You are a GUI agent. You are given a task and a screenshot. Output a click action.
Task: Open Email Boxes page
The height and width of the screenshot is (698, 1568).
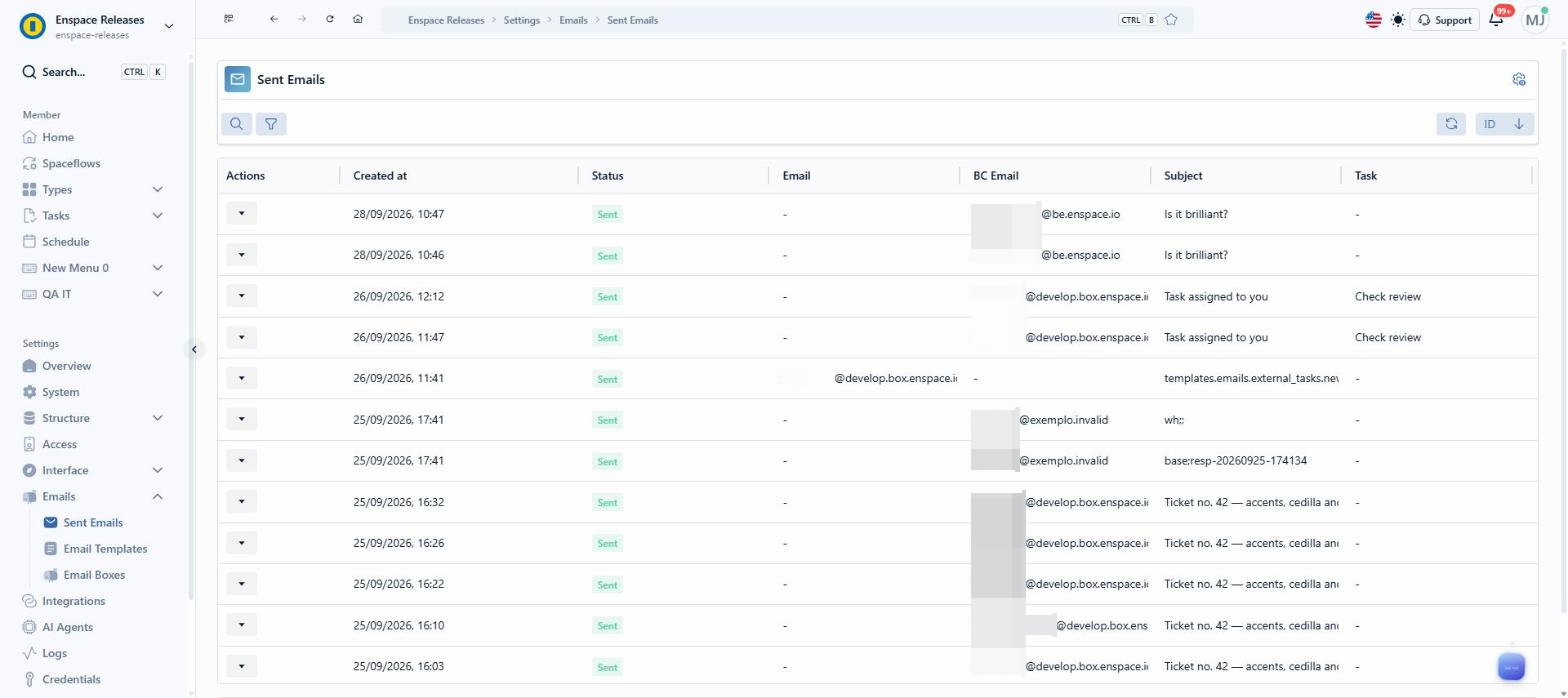click(94, 575)
